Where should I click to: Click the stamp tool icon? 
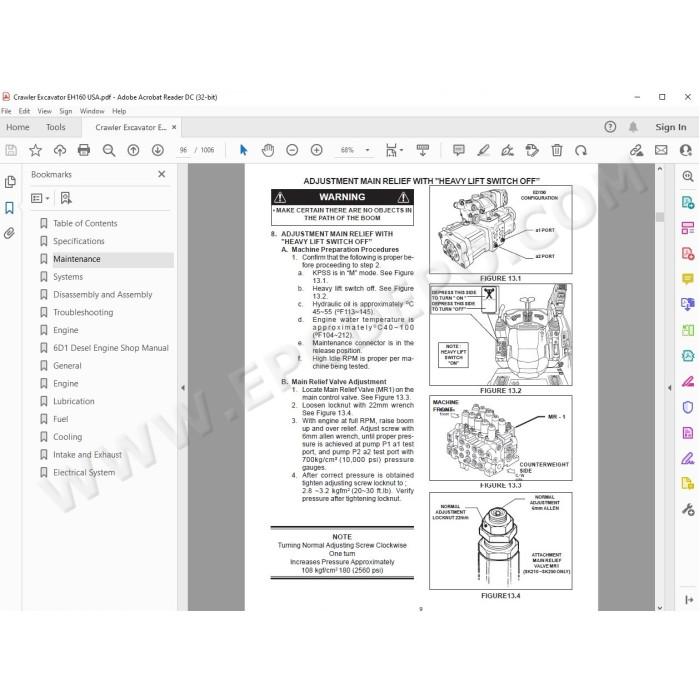pyautogui.click(x=532, y=150)
